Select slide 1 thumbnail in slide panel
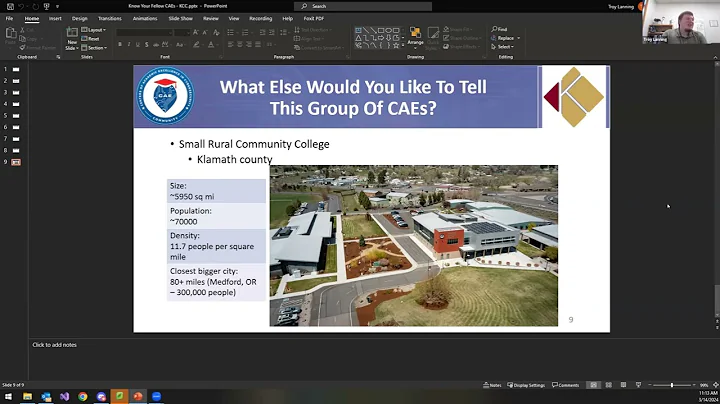 [x=16, y=69]
